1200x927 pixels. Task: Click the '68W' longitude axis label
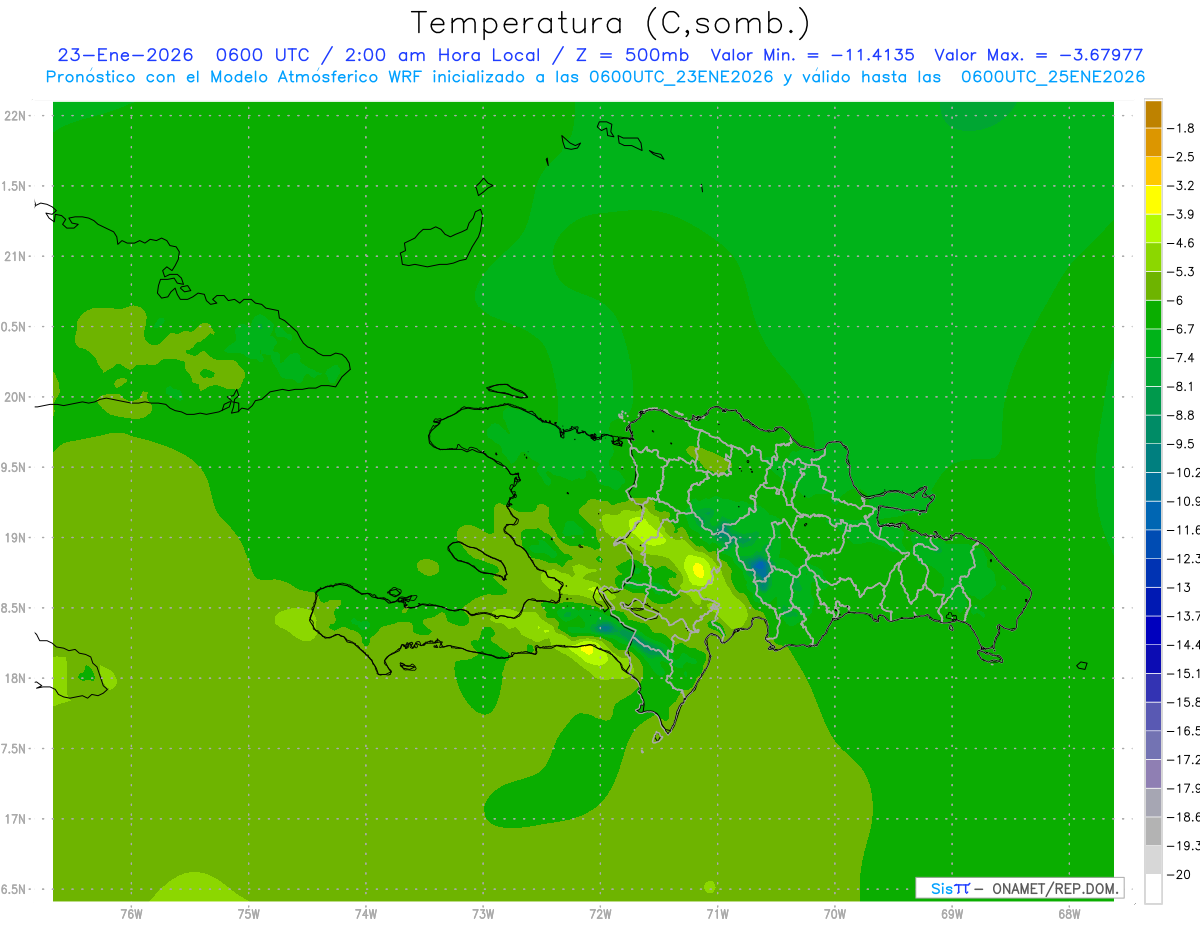click(x=1068, y=914)
